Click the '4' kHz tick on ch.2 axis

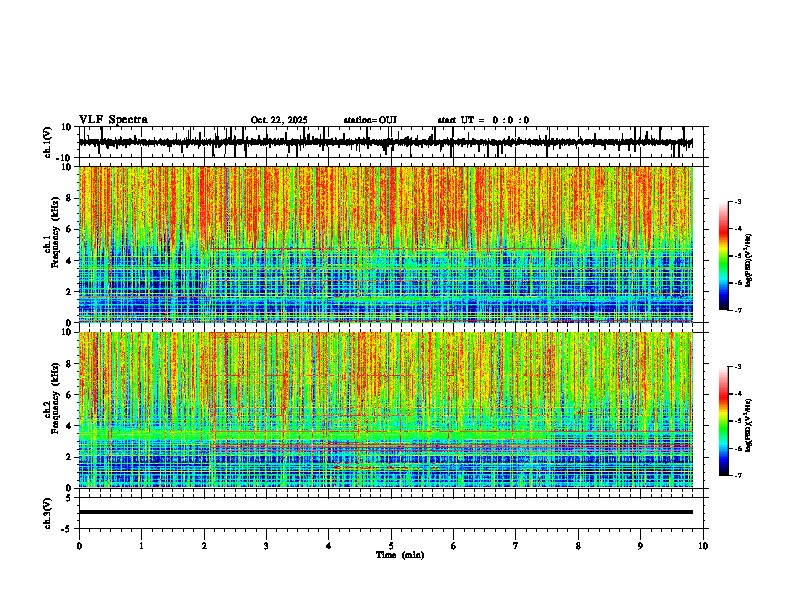click(70, 426)
